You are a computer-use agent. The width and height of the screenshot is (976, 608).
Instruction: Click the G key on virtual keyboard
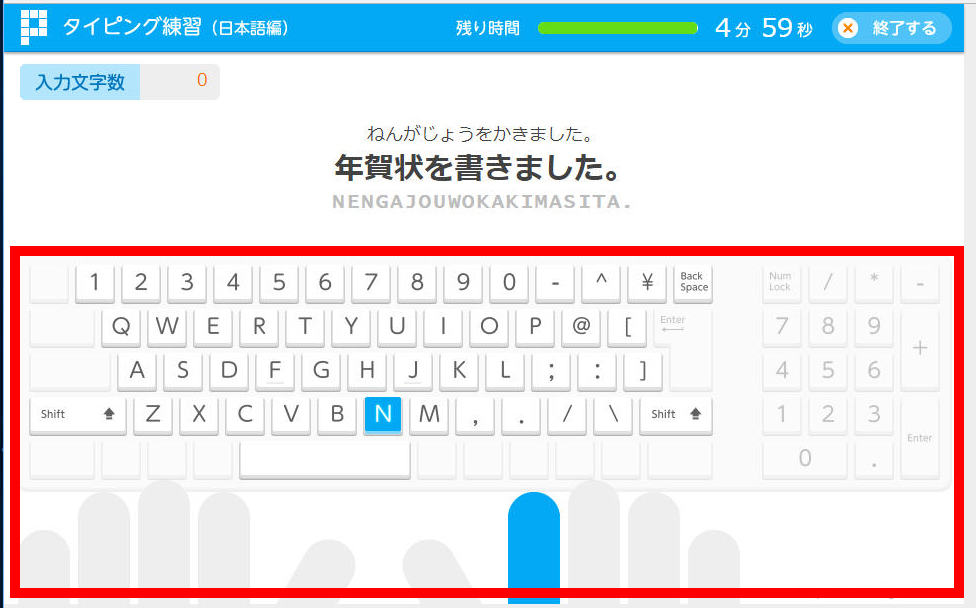pyautogui.click(x=321, y=371)
